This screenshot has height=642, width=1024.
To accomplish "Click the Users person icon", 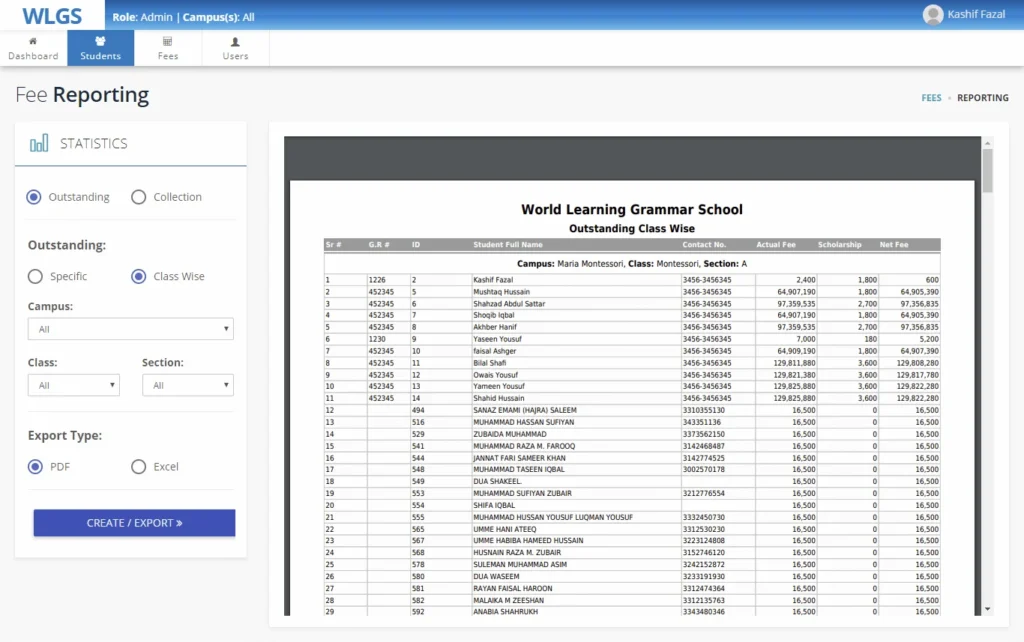I will tap(235, 42).
